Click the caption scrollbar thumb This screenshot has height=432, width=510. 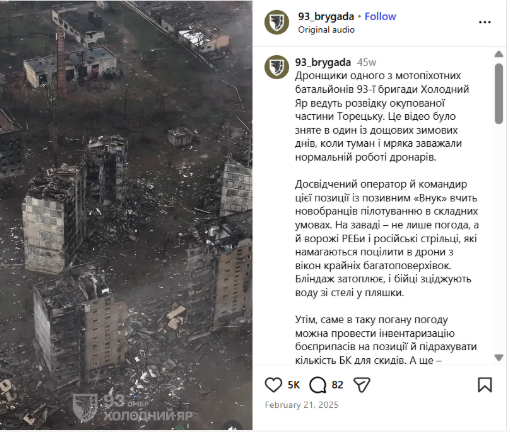[499, 94]
